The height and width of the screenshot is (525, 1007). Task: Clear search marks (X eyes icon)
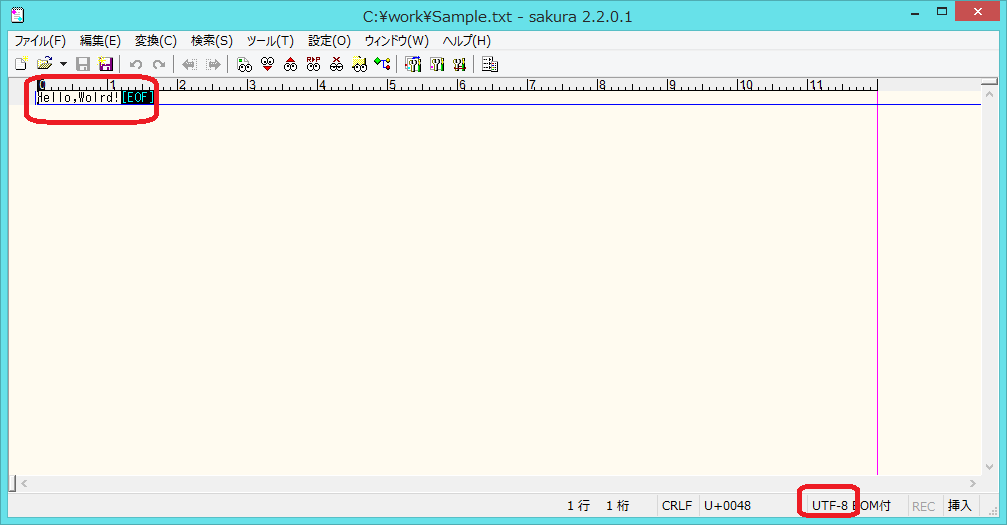[337, 64]
